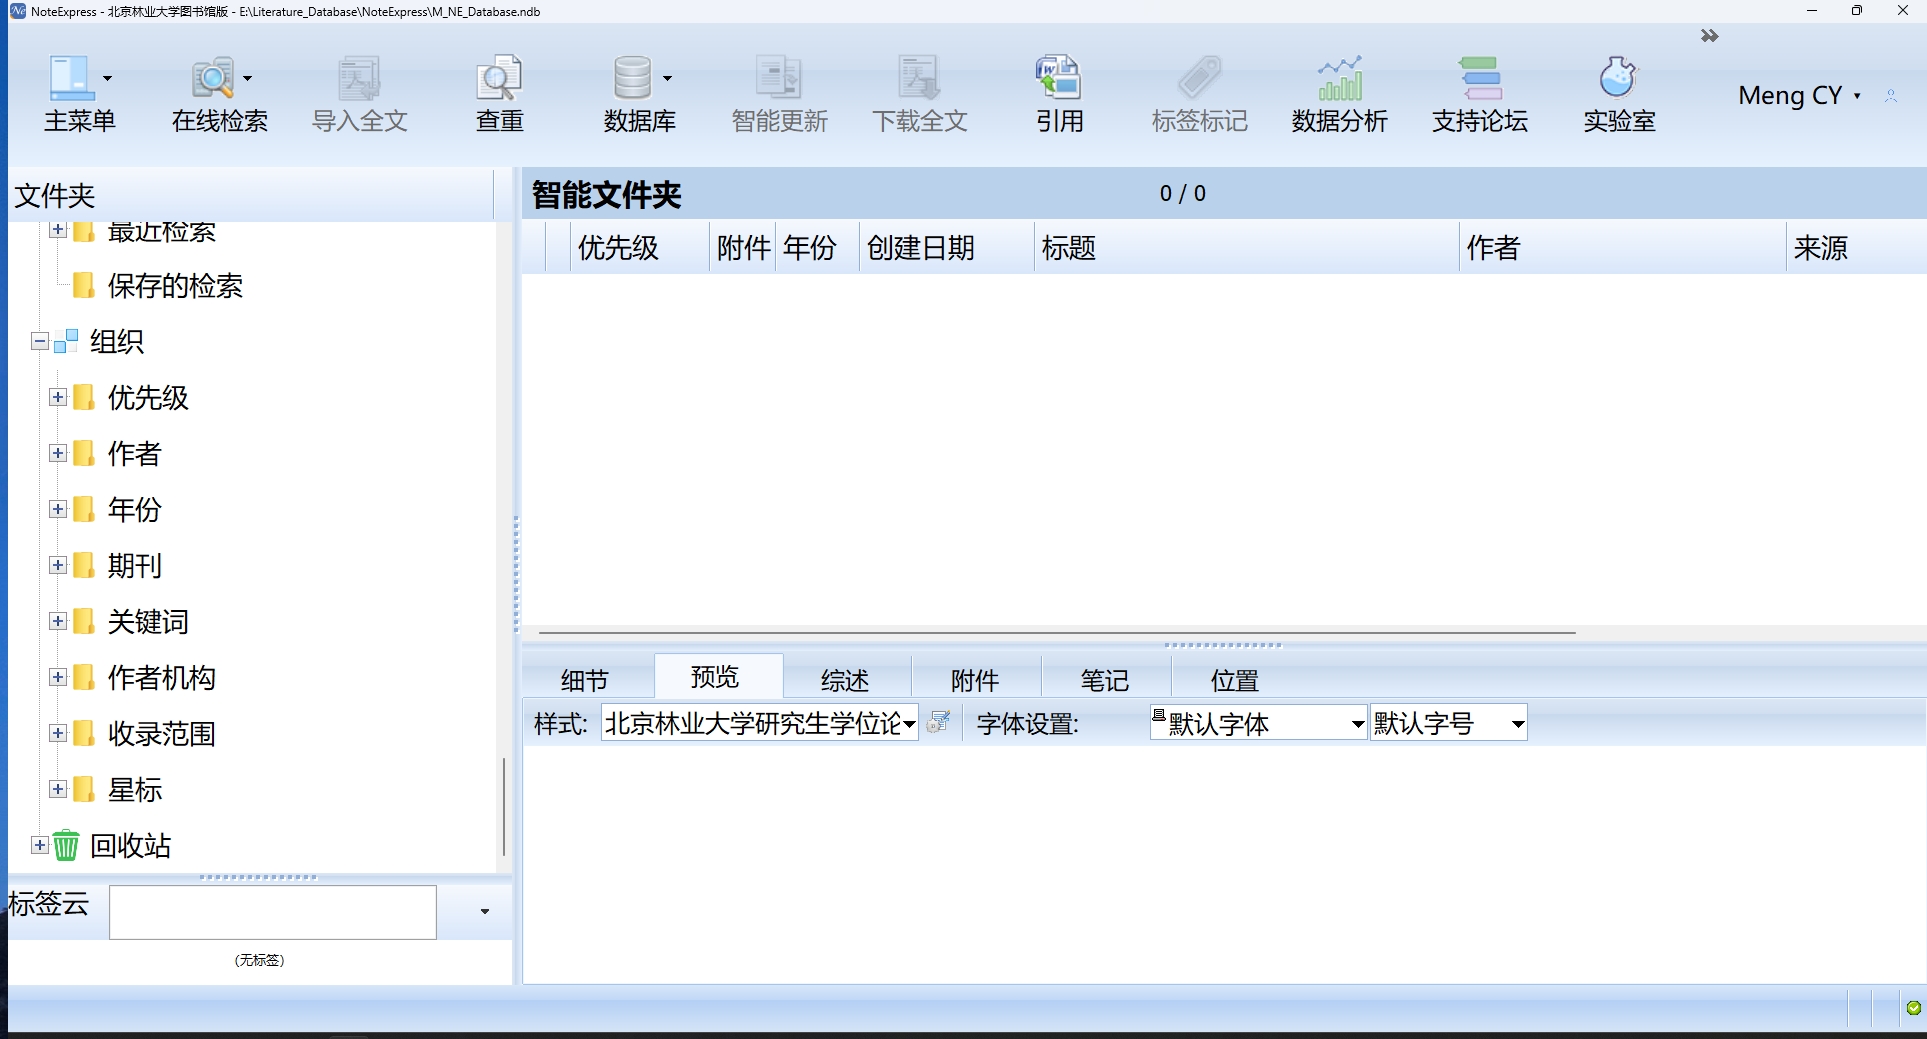Sort by the 标题 column header
Image resolution: width=1927 pixels, height=1039 pixels.
[x=1246, y=247]
